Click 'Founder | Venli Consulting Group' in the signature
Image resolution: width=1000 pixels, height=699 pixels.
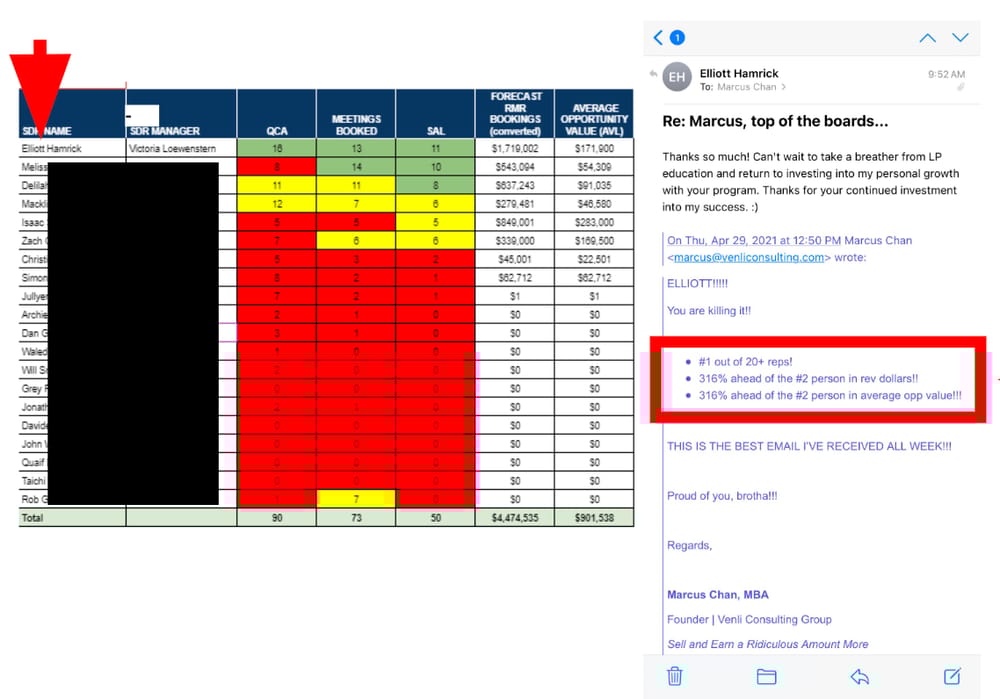(x=749, y=619)
